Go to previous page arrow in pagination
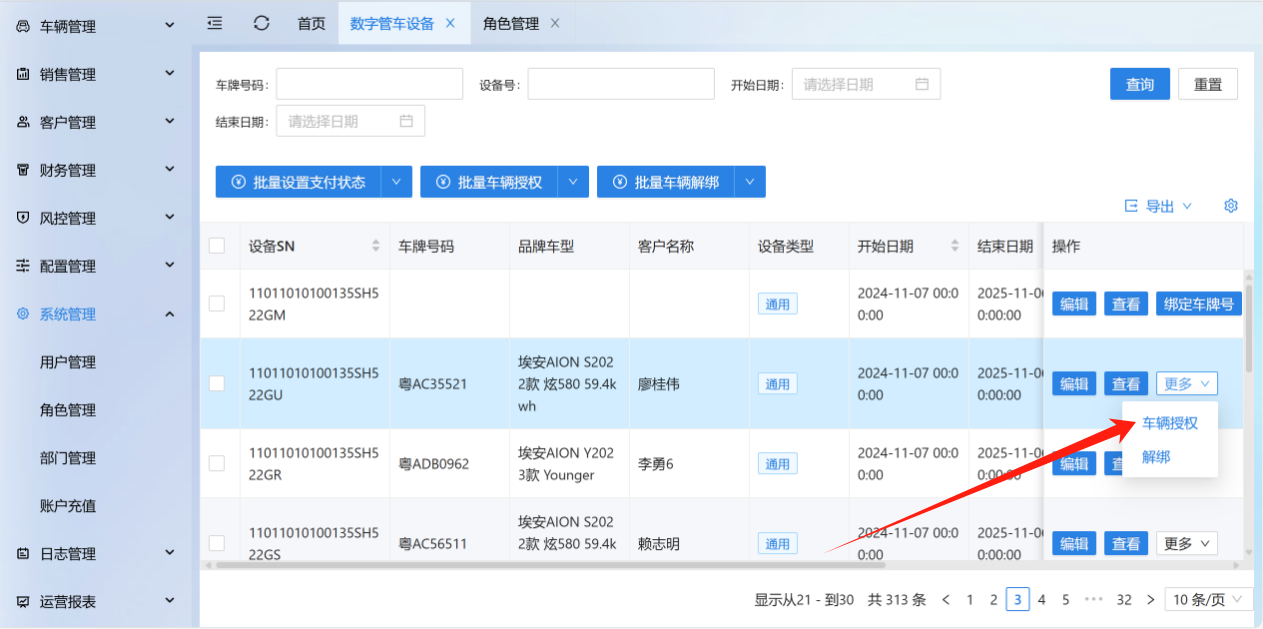Screen dimensions: 1263x629 tap(946, 599)
